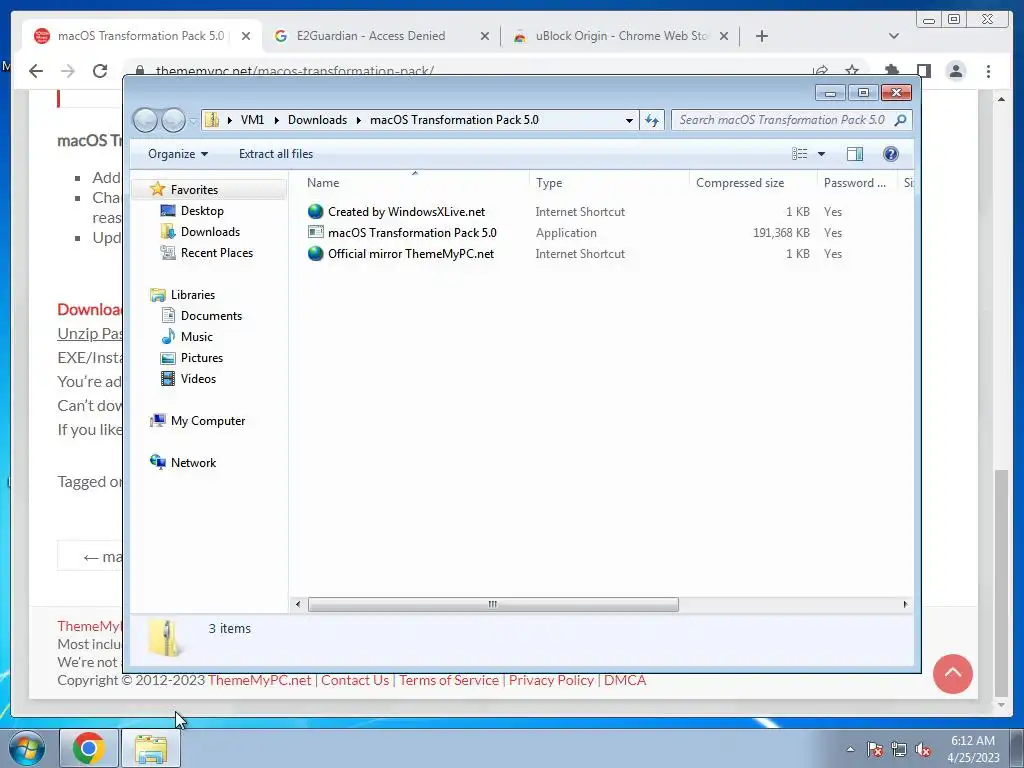Screen dimensions: 1024x768
Task: Open the Windows Start button
Action: [x=27, y=748]
